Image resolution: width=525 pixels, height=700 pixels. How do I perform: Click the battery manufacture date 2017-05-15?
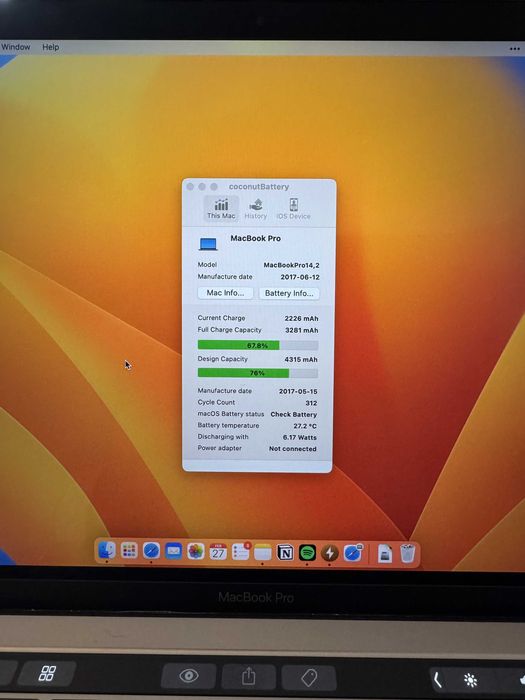298,392
